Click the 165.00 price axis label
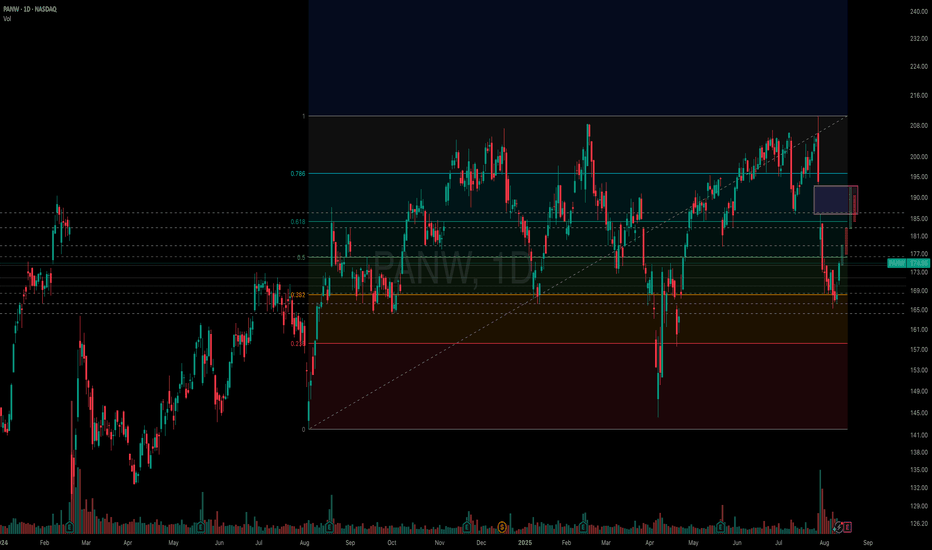Image resolution: width=932 pixels, height=550 pixels. point(918,310)
